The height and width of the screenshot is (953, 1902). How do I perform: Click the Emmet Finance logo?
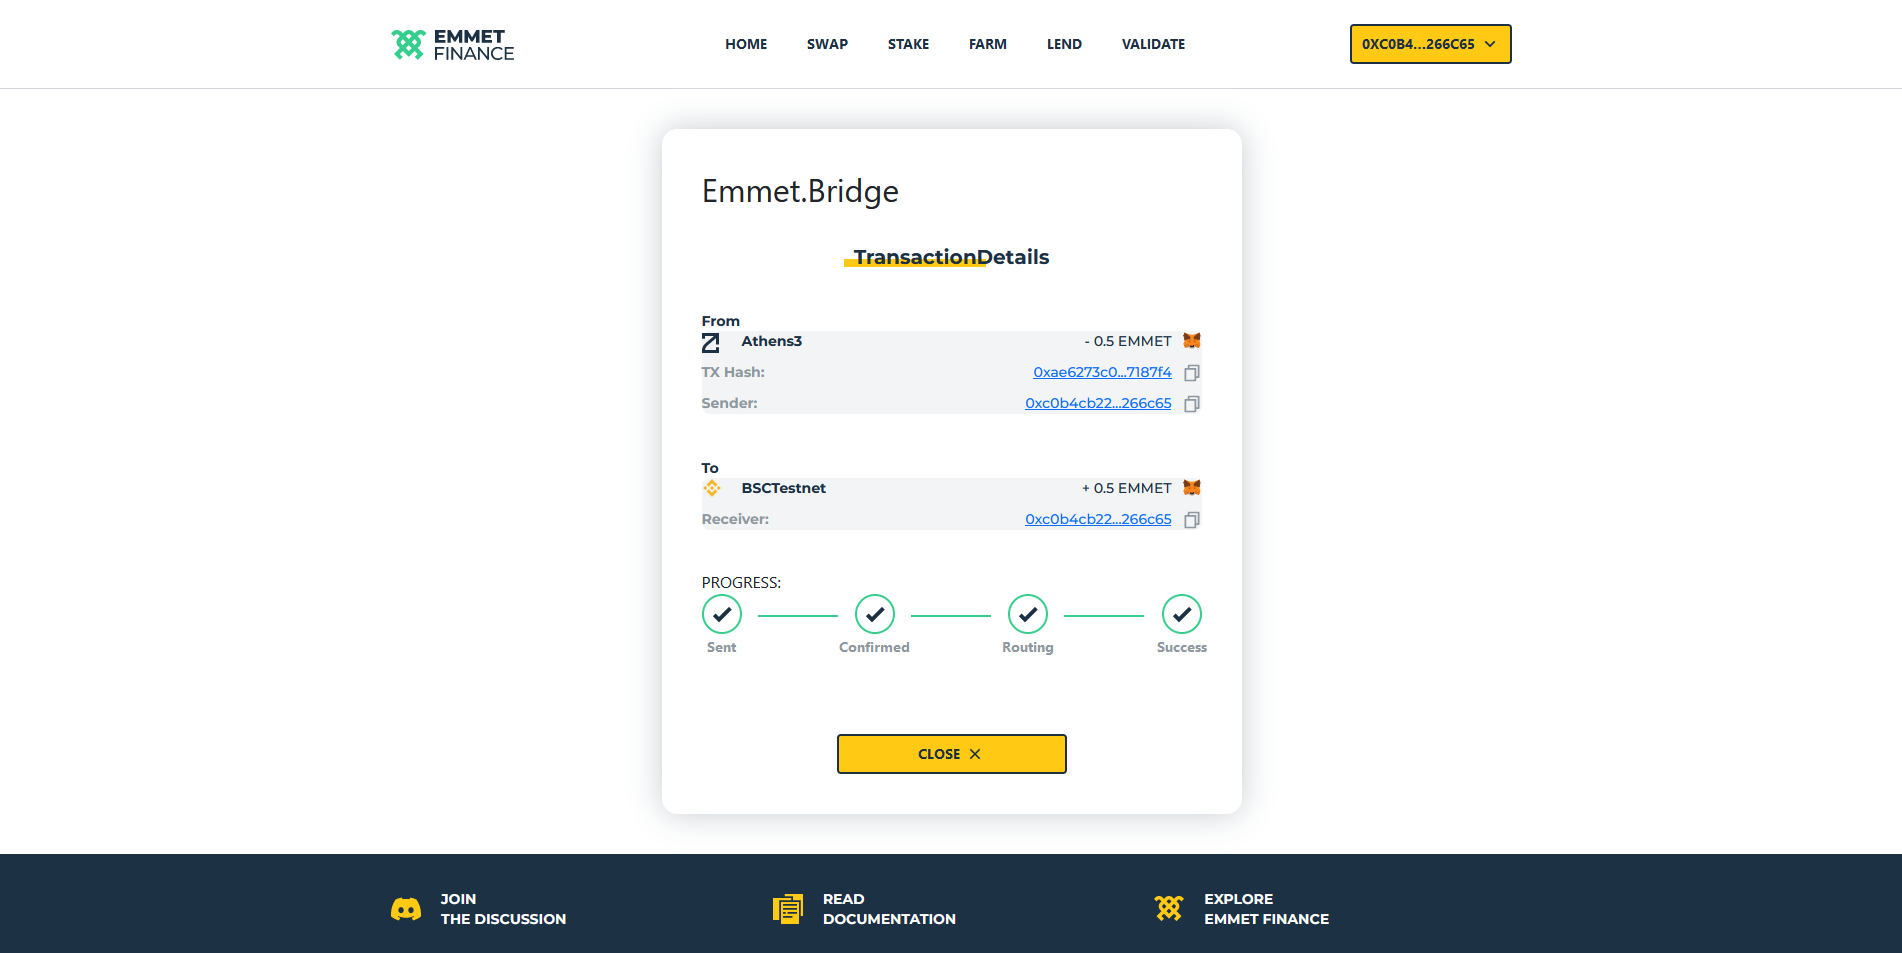453,45
